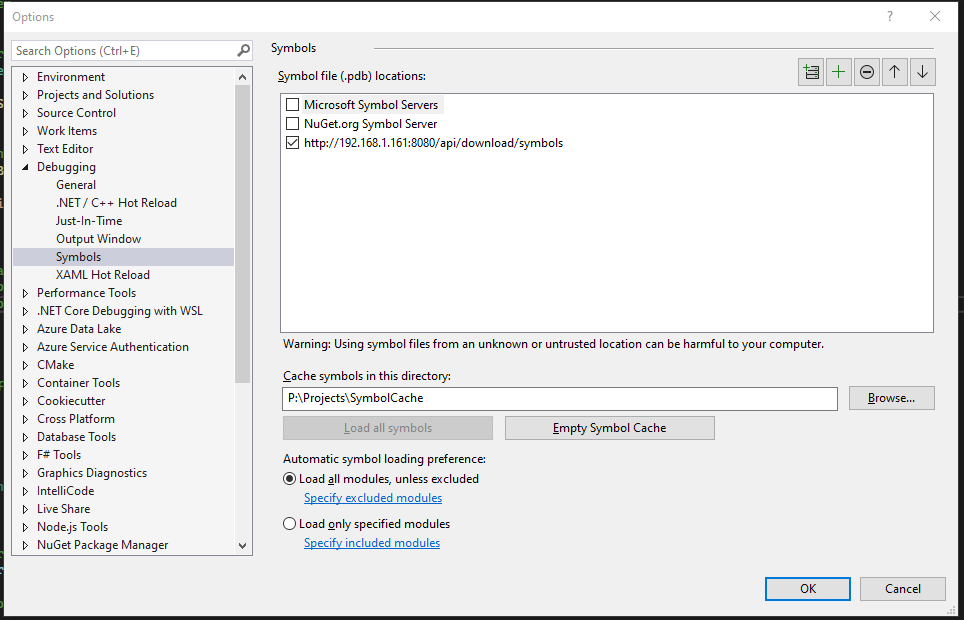This screenshot has height=620, width=964.
Task: Open the Just-In-Time debugging page
Action: (89, 221)
